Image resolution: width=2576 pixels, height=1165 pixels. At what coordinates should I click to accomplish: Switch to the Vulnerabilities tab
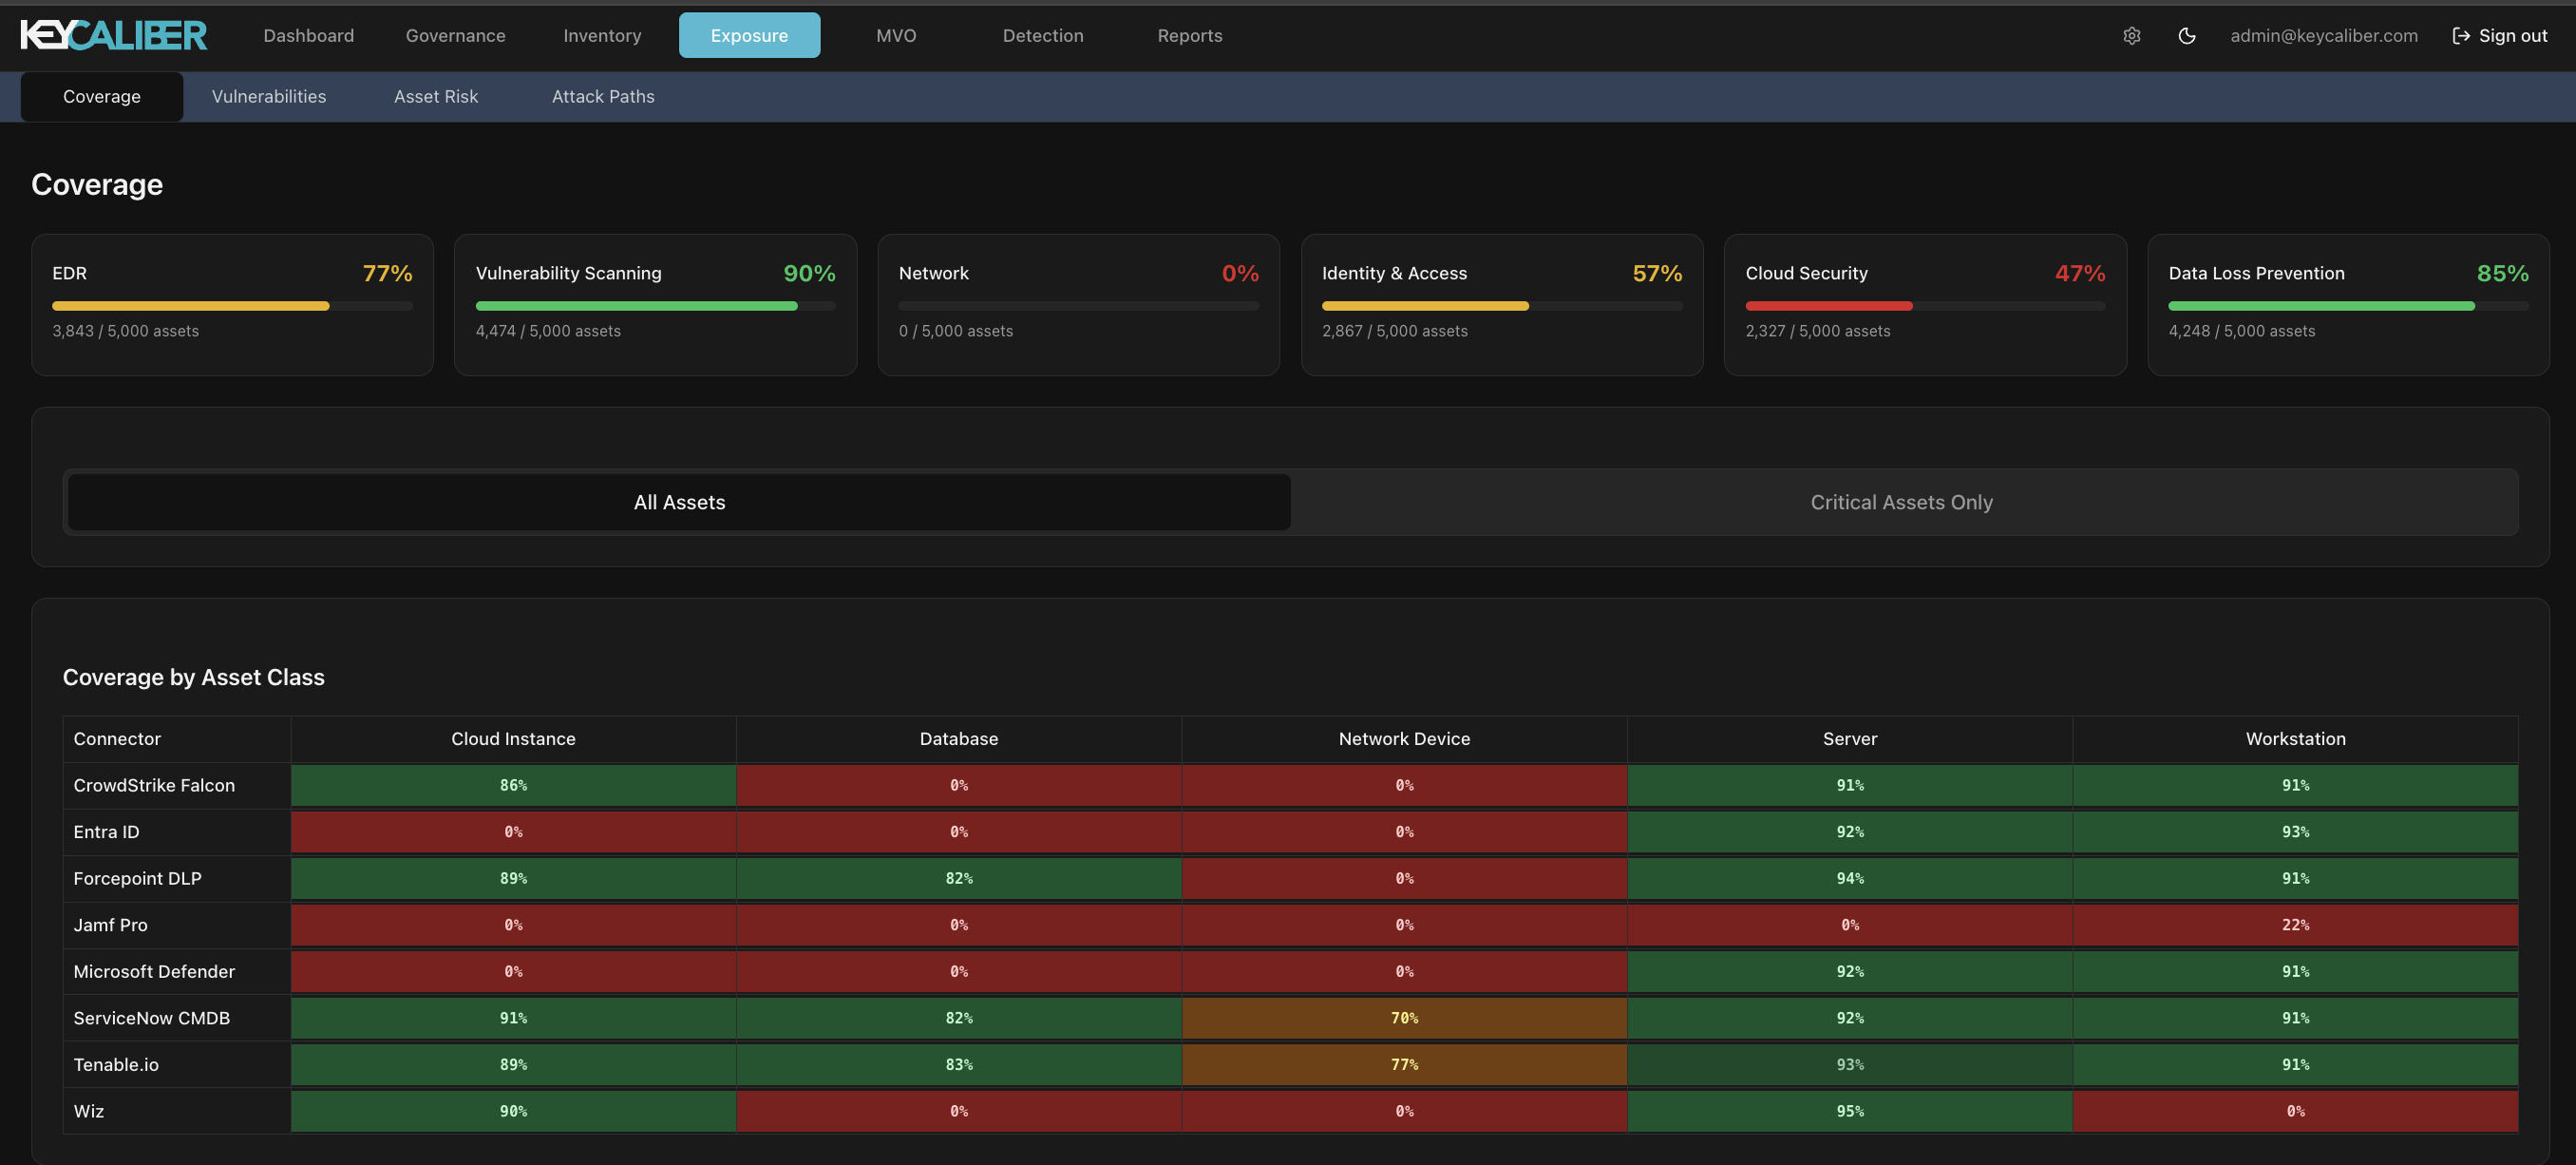coord(269,97)
